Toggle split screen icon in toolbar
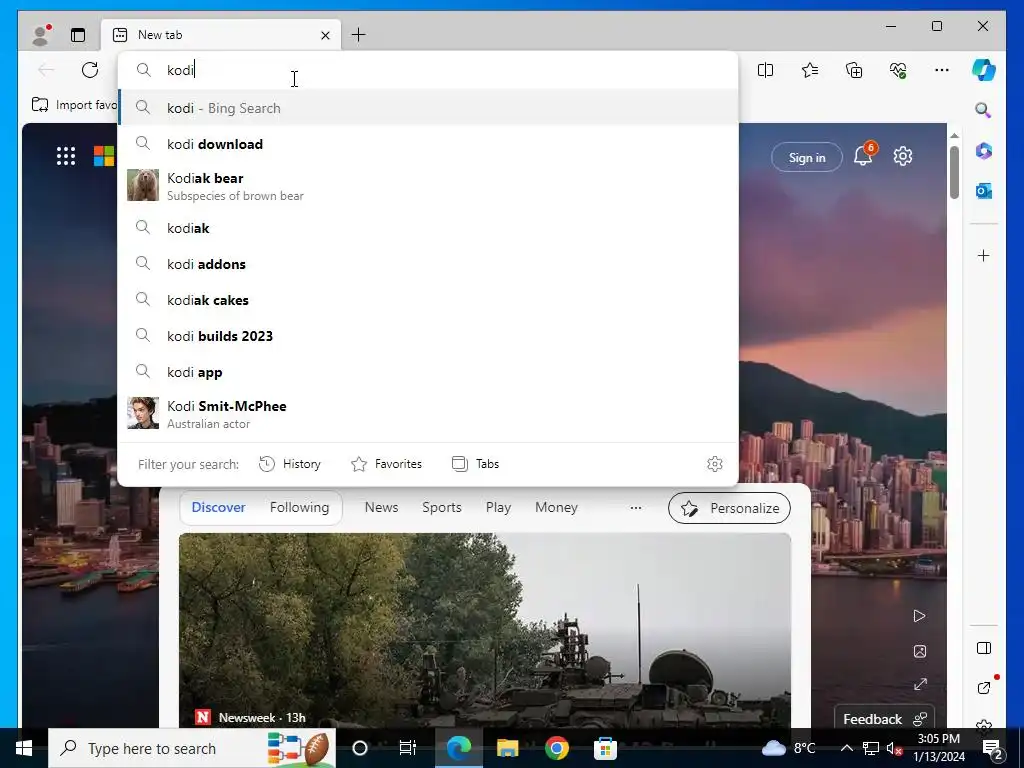The image size is (1024, 768). point(765,70)
